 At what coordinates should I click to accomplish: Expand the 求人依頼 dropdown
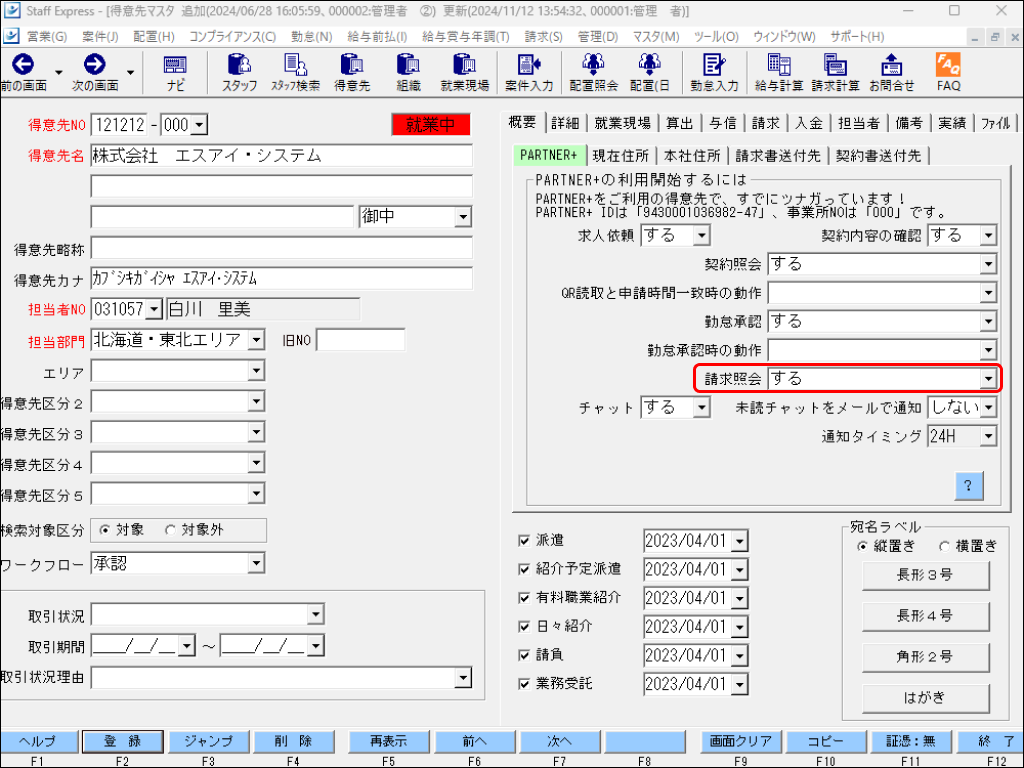[701, 235]
